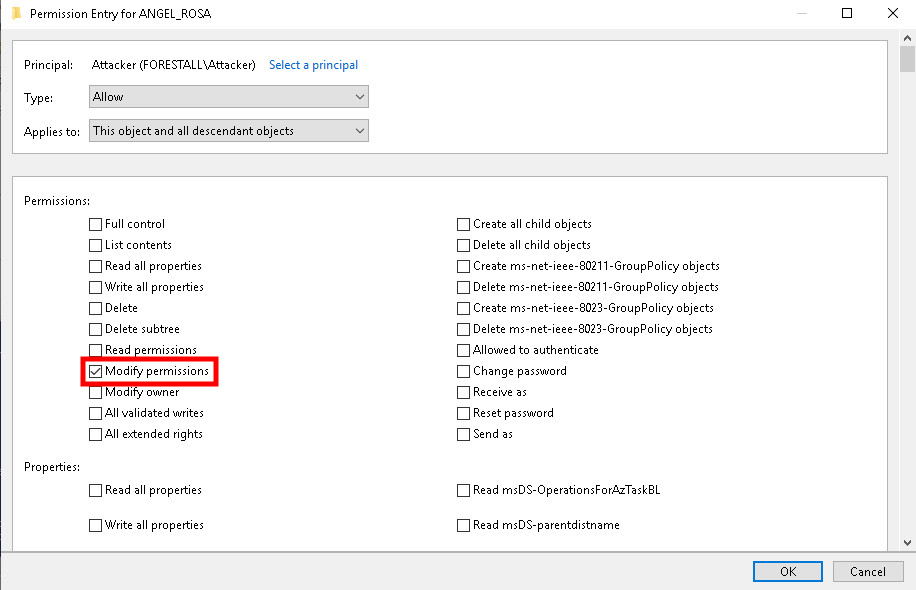Click the Select a principal link
The height and width of the screenshot is (590, 916).
(313, 65)
